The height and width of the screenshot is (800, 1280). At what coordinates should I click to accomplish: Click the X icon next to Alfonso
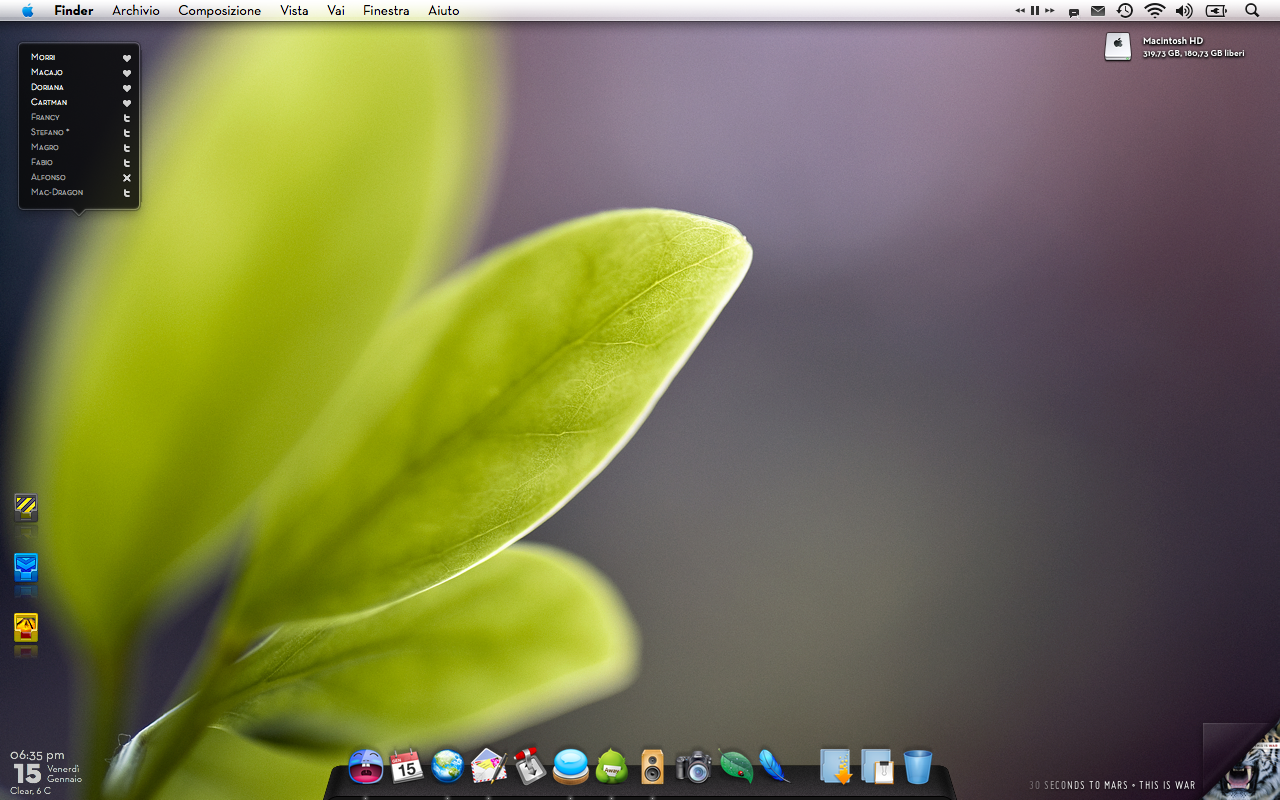point(127,178)
